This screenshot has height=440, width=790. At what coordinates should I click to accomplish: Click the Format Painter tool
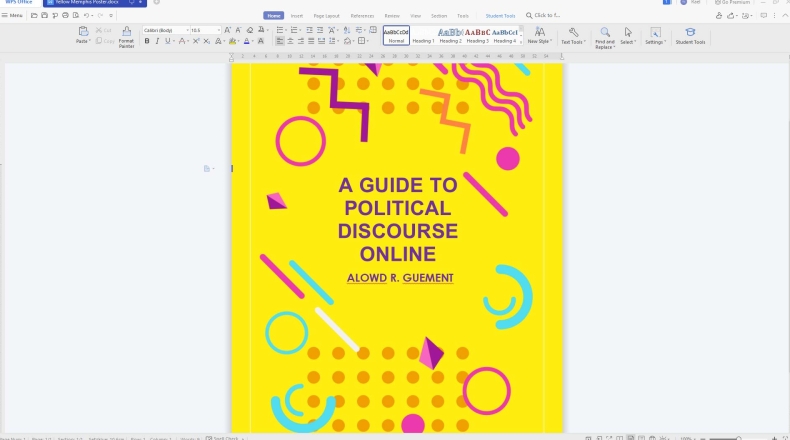[126, 36]
